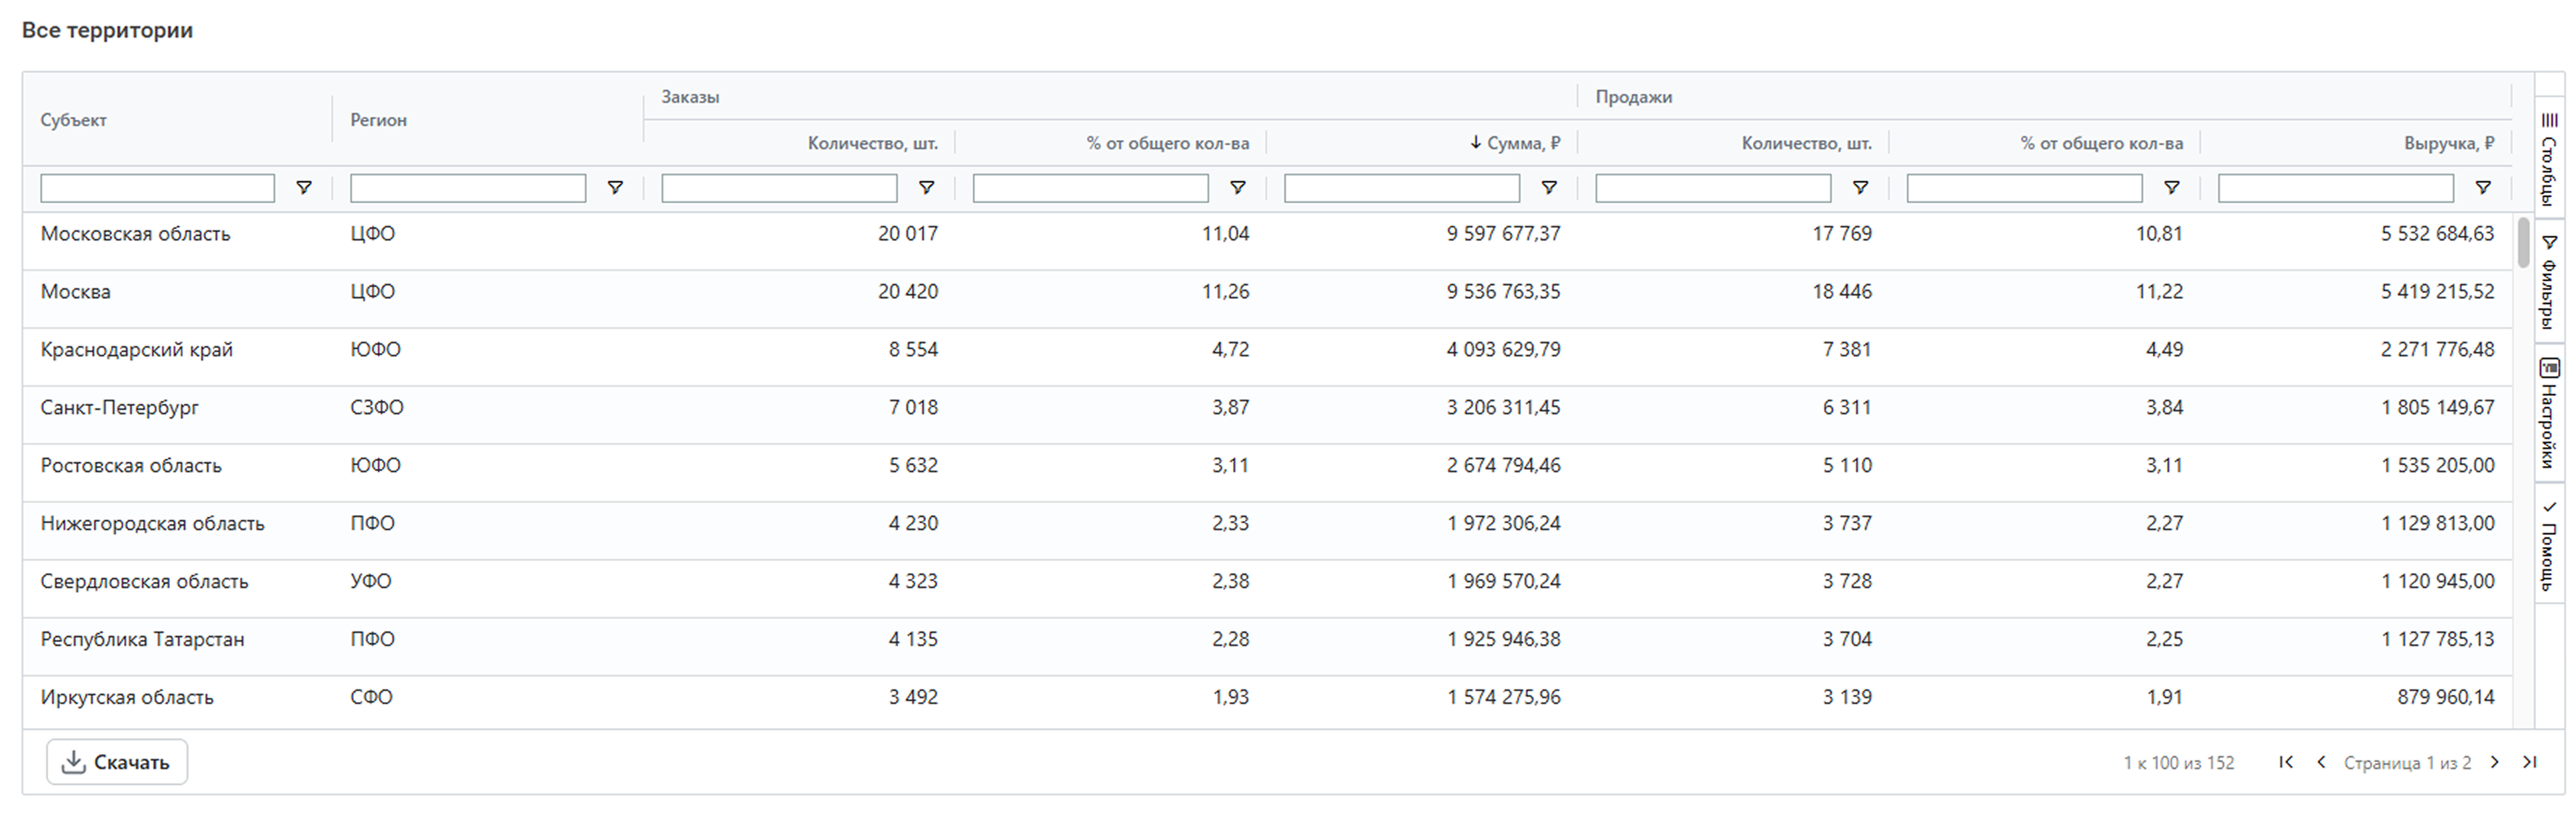The width and height of the screenshot is (2576, 814).
Task: Open filter menu for Сумма, ₽ column
Action: (x=1549, y=188)
